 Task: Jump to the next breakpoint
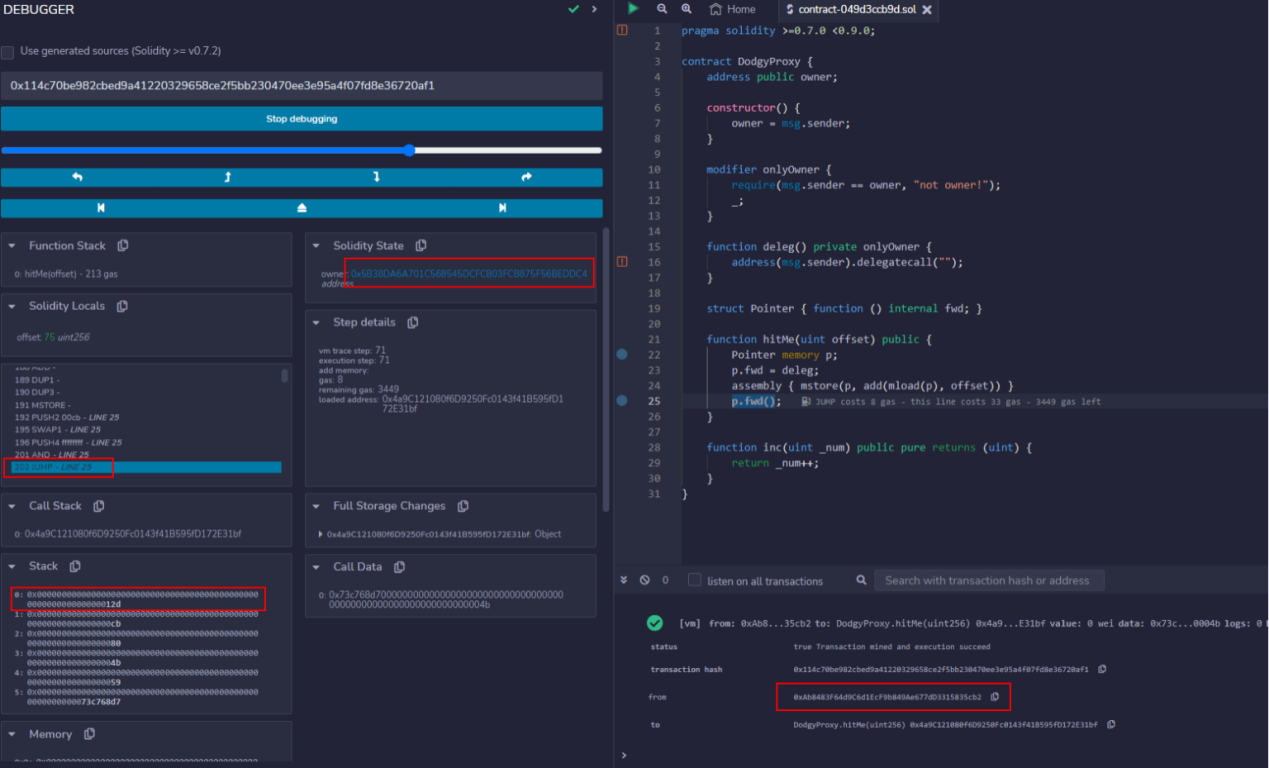[x=502, y=208]
